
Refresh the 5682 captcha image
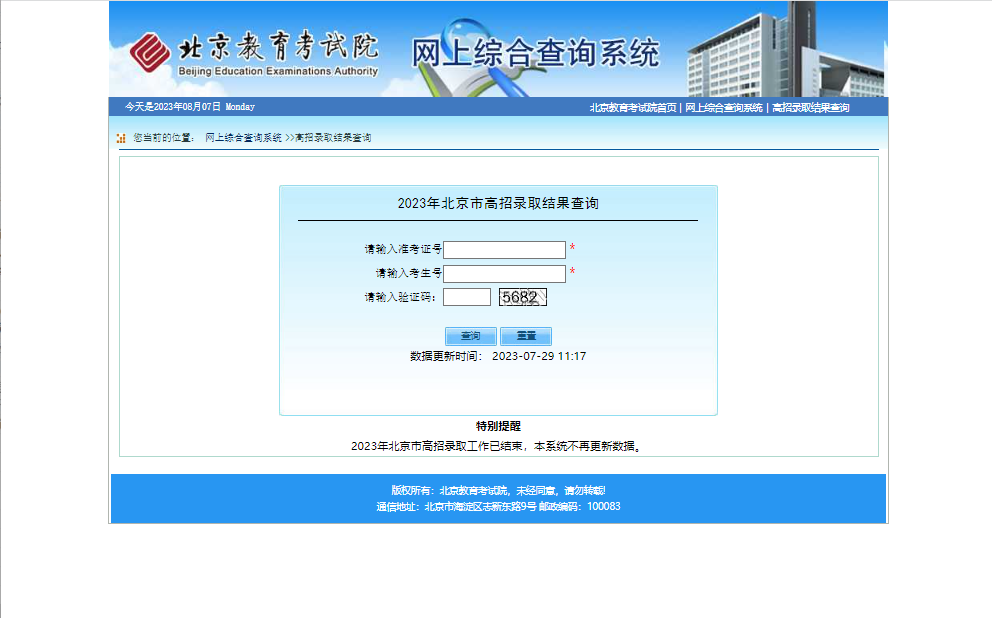point(523,297)
